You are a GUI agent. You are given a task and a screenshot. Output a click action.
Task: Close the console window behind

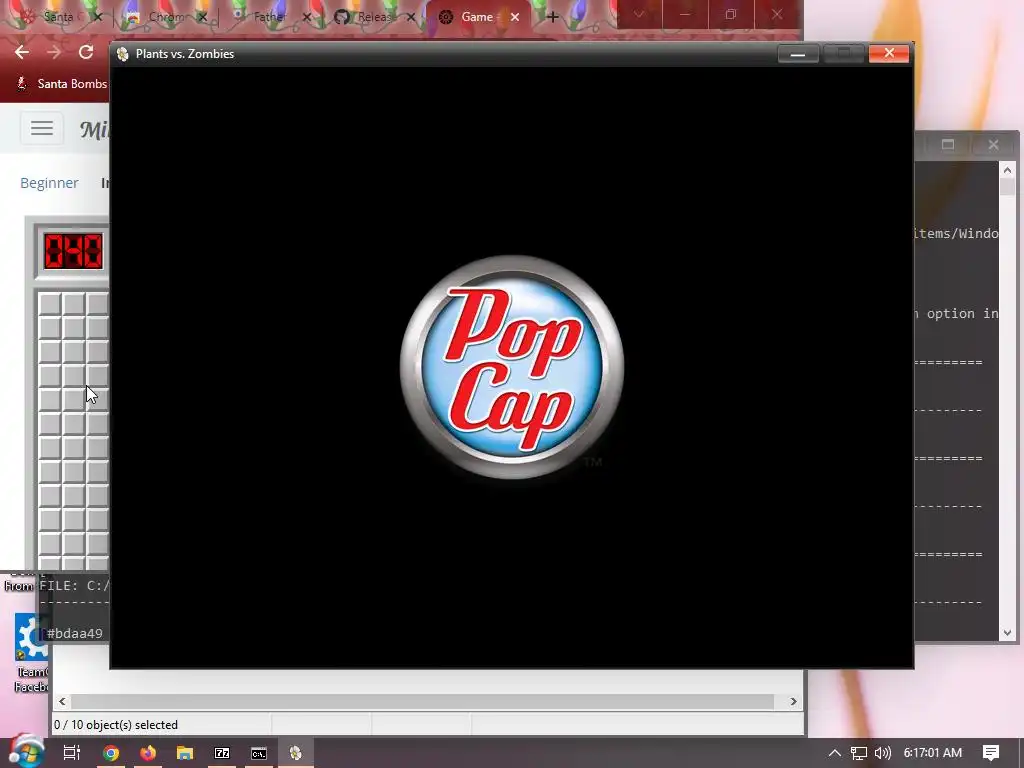[x=993, y=144]
